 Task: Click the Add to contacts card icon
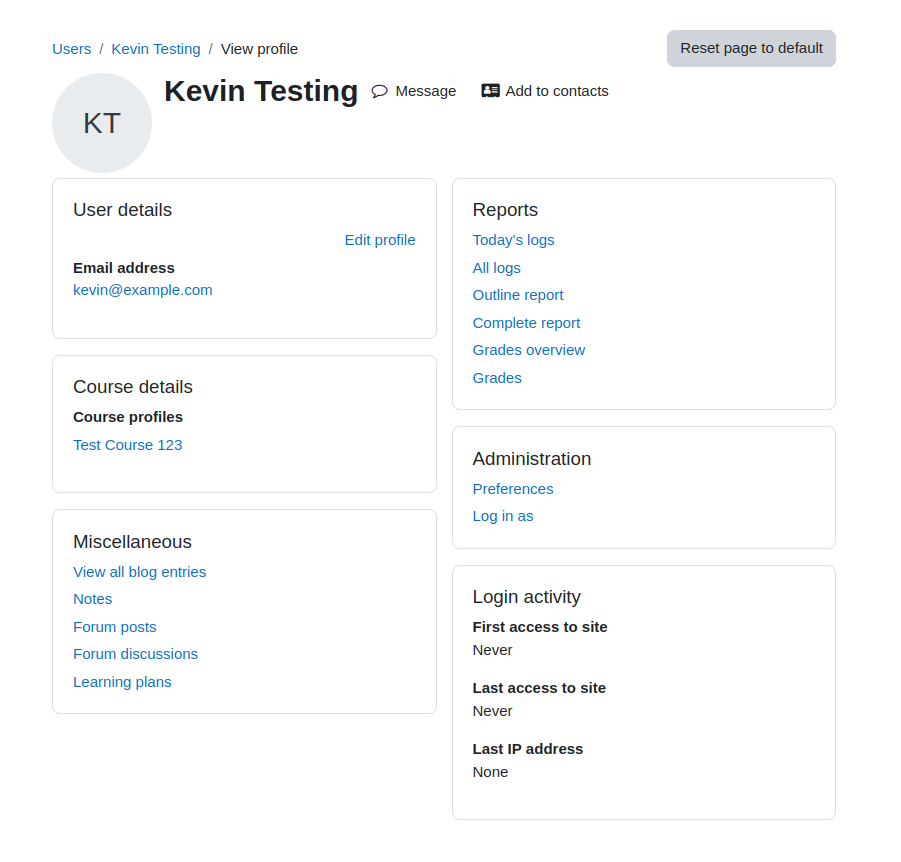pyautogui.click(x=490, y=91)
